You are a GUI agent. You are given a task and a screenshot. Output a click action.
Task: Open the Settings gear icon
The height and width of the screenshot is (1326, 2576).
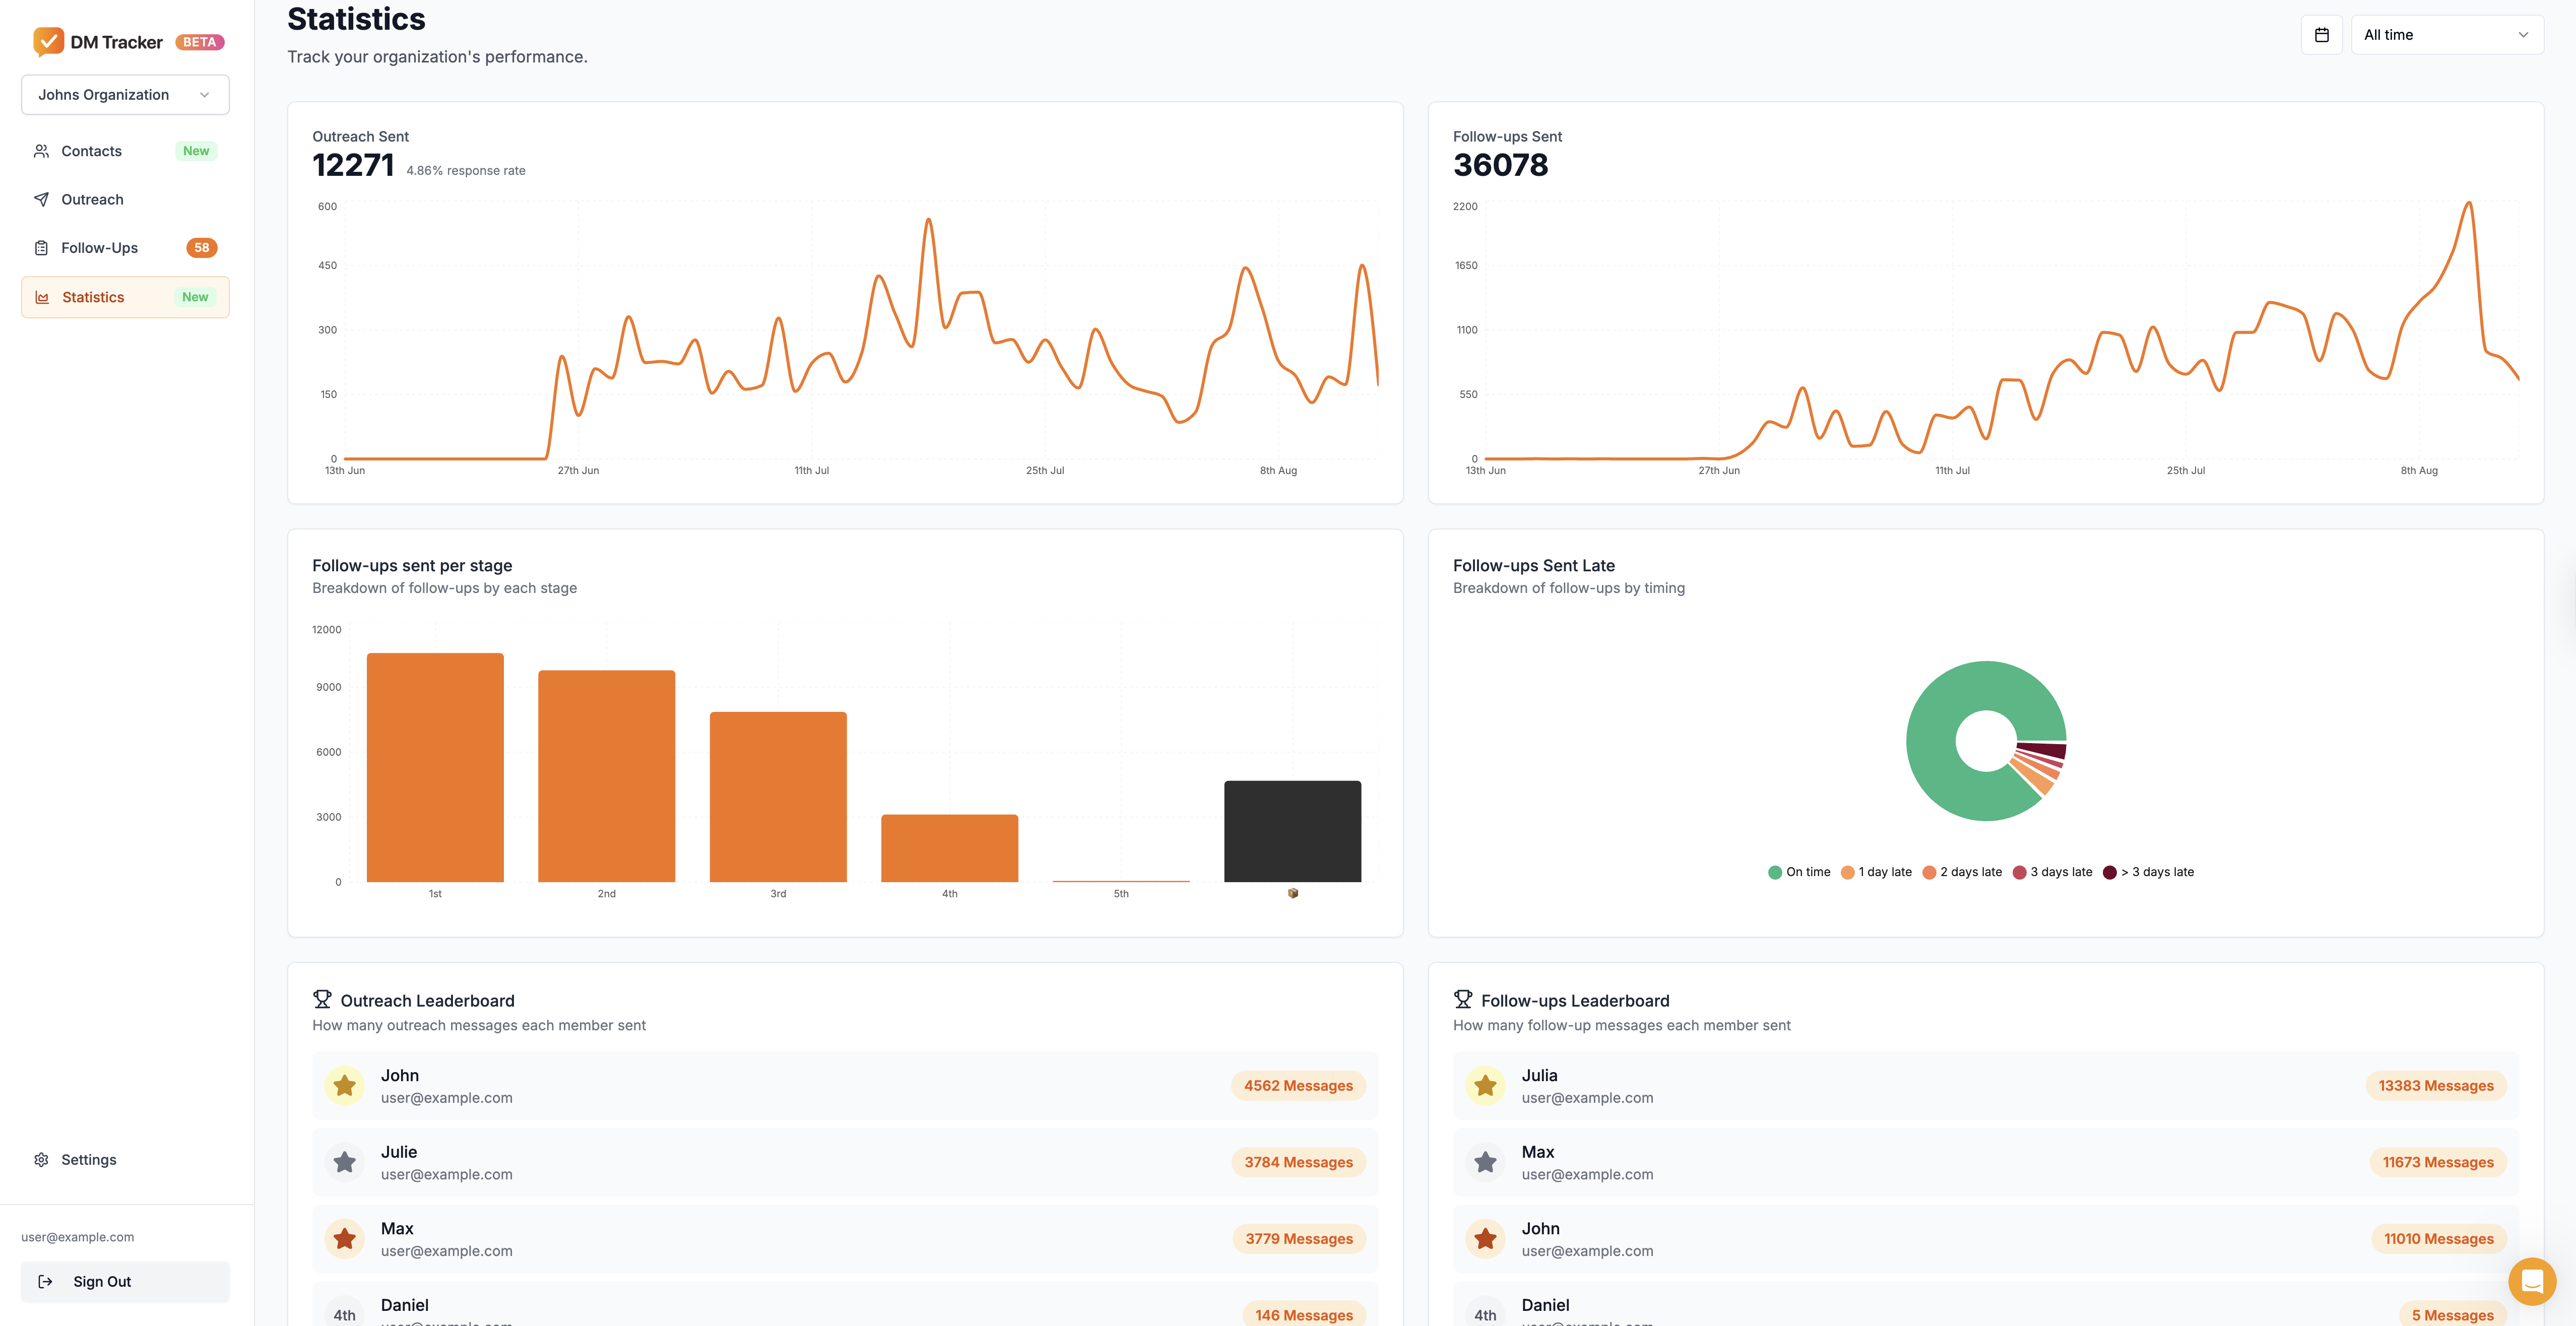pyautogui.click(x=41, y=1159)
